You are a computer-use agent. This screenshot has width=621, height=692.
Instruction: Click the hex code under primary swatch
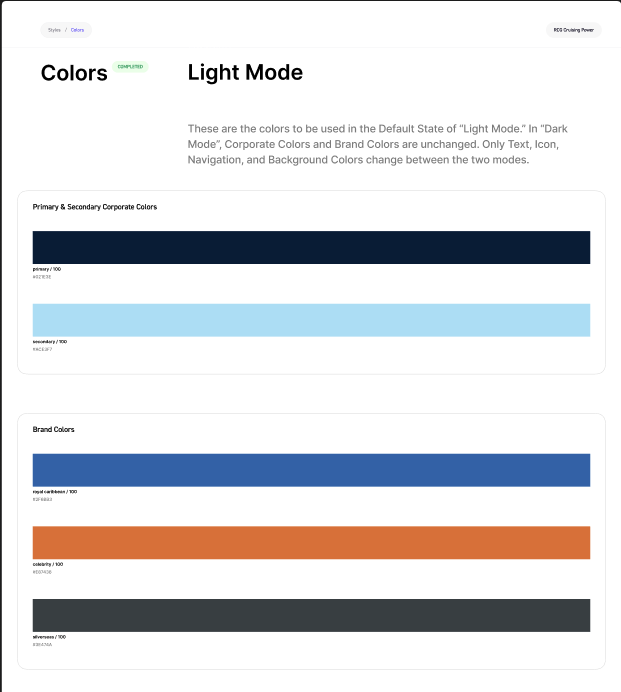tap(42, 277)
